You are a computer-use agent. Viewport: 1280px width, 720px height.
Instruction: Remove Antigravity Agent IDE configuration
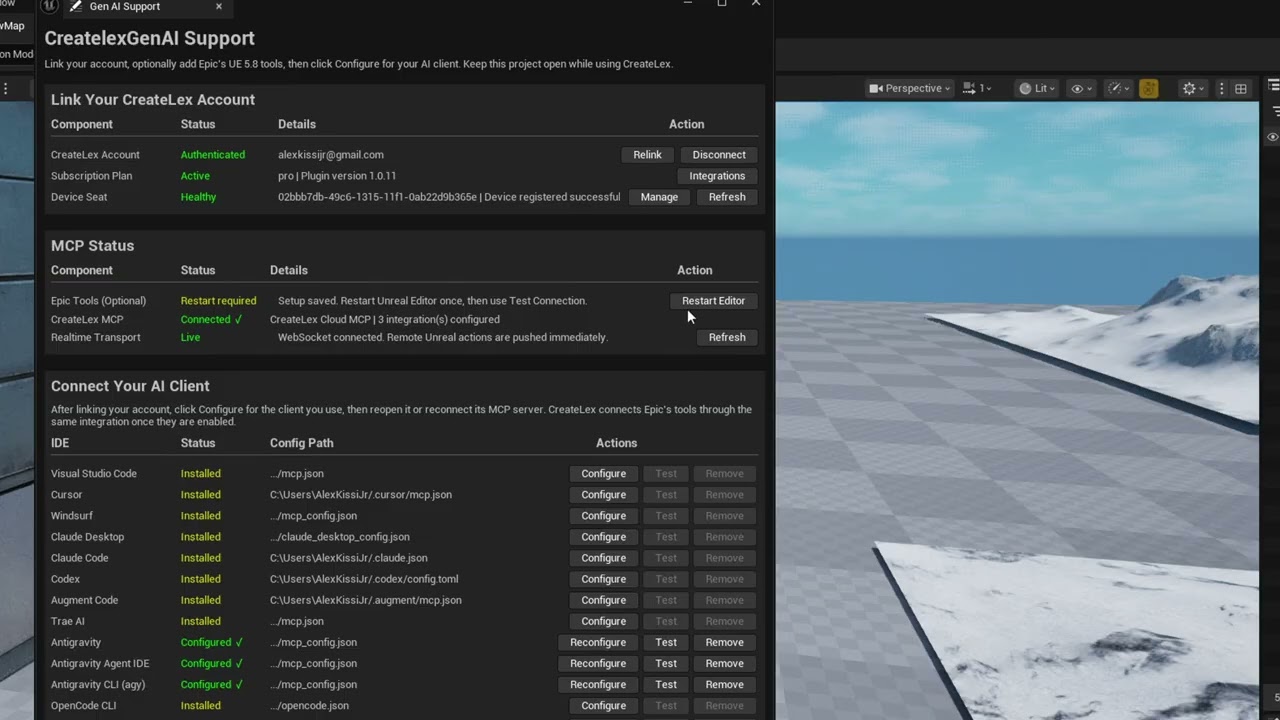point(725,664)
